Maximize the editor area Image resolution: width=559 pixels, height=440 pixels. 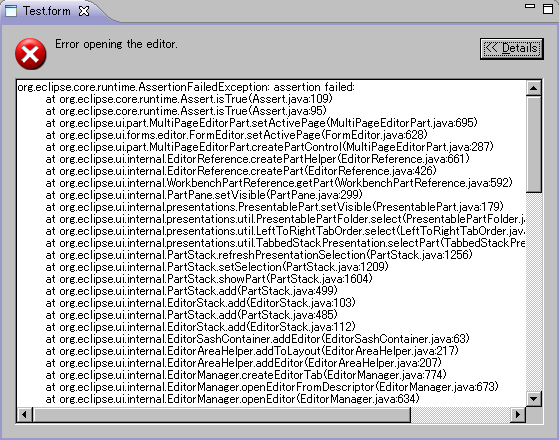point(548,9)
